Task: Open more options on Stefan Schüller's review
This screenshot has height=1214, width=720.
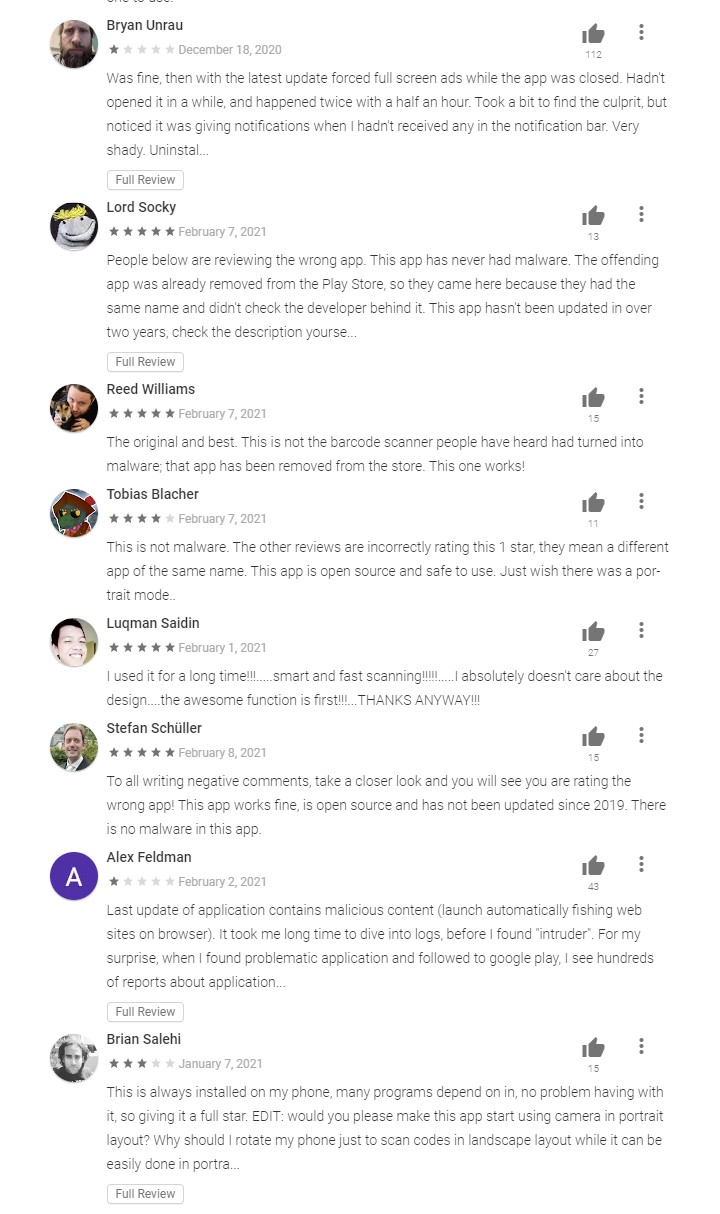Action: [x=641, y=736]
